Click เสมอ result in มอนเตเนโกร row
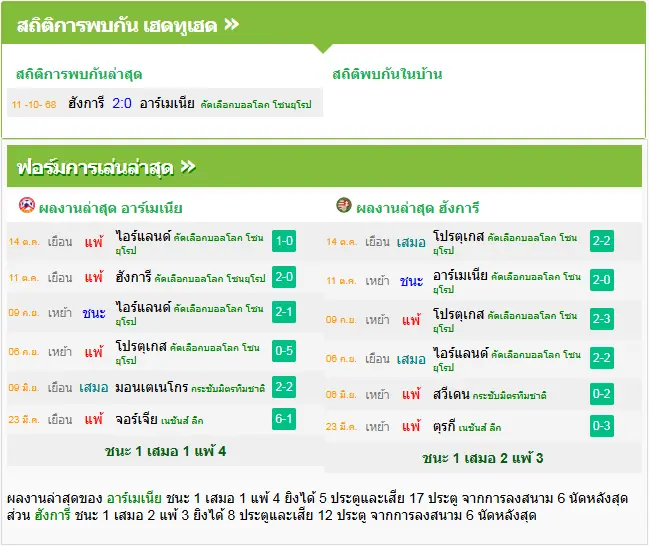This screenshot has width=649, height=546. pos(94,388)
